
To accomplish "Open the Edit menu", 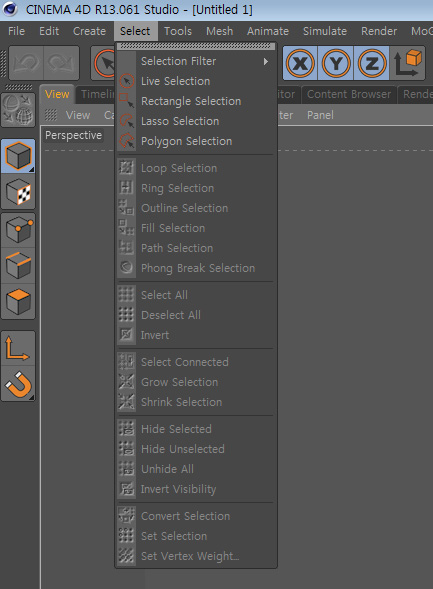I will tap(49, 31).
